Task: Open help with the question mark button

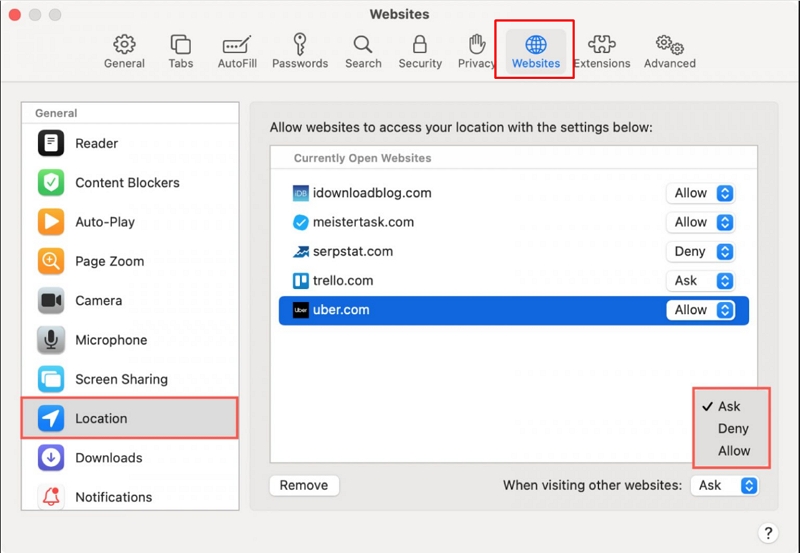Action: click(x=768, y=533)
